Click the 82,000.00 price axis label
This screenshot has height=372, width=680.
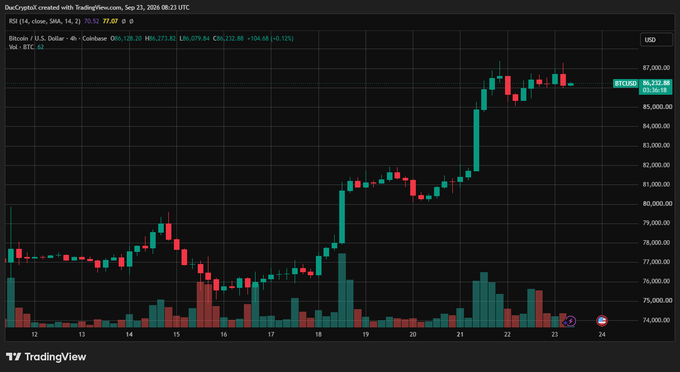point(655,165)
